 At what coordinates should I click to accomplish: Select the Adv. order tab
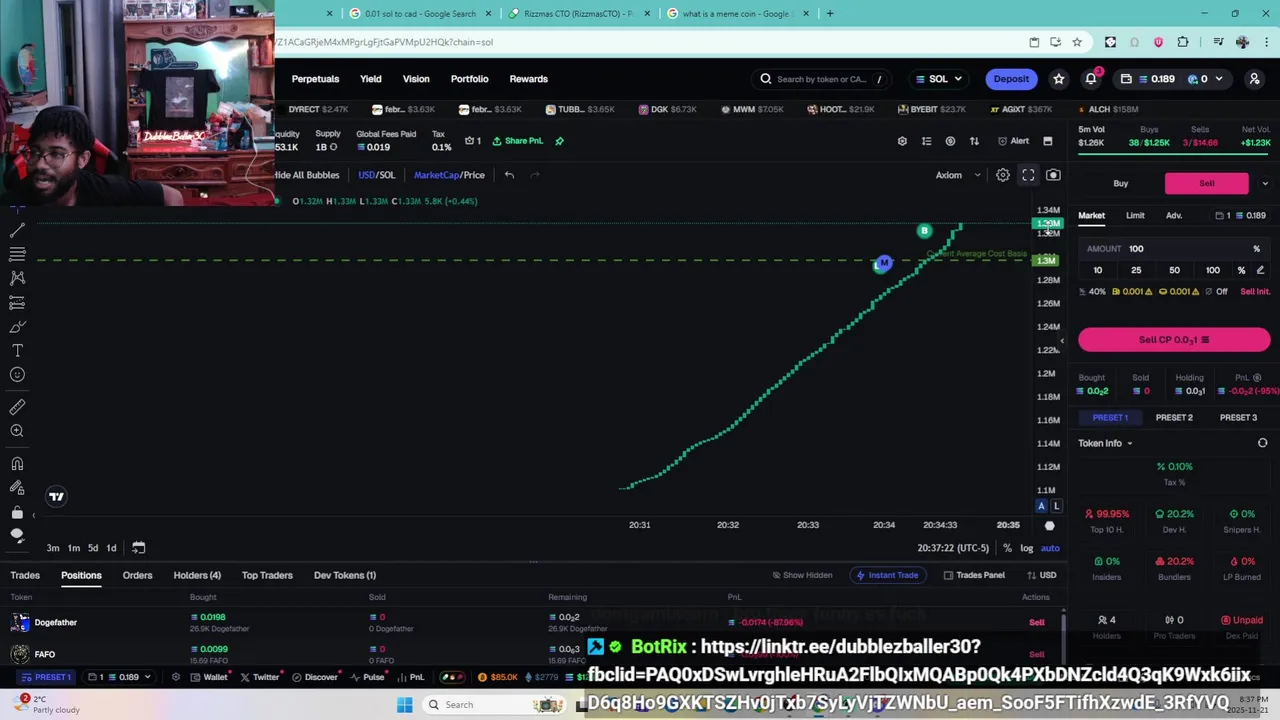(1174, 216)
